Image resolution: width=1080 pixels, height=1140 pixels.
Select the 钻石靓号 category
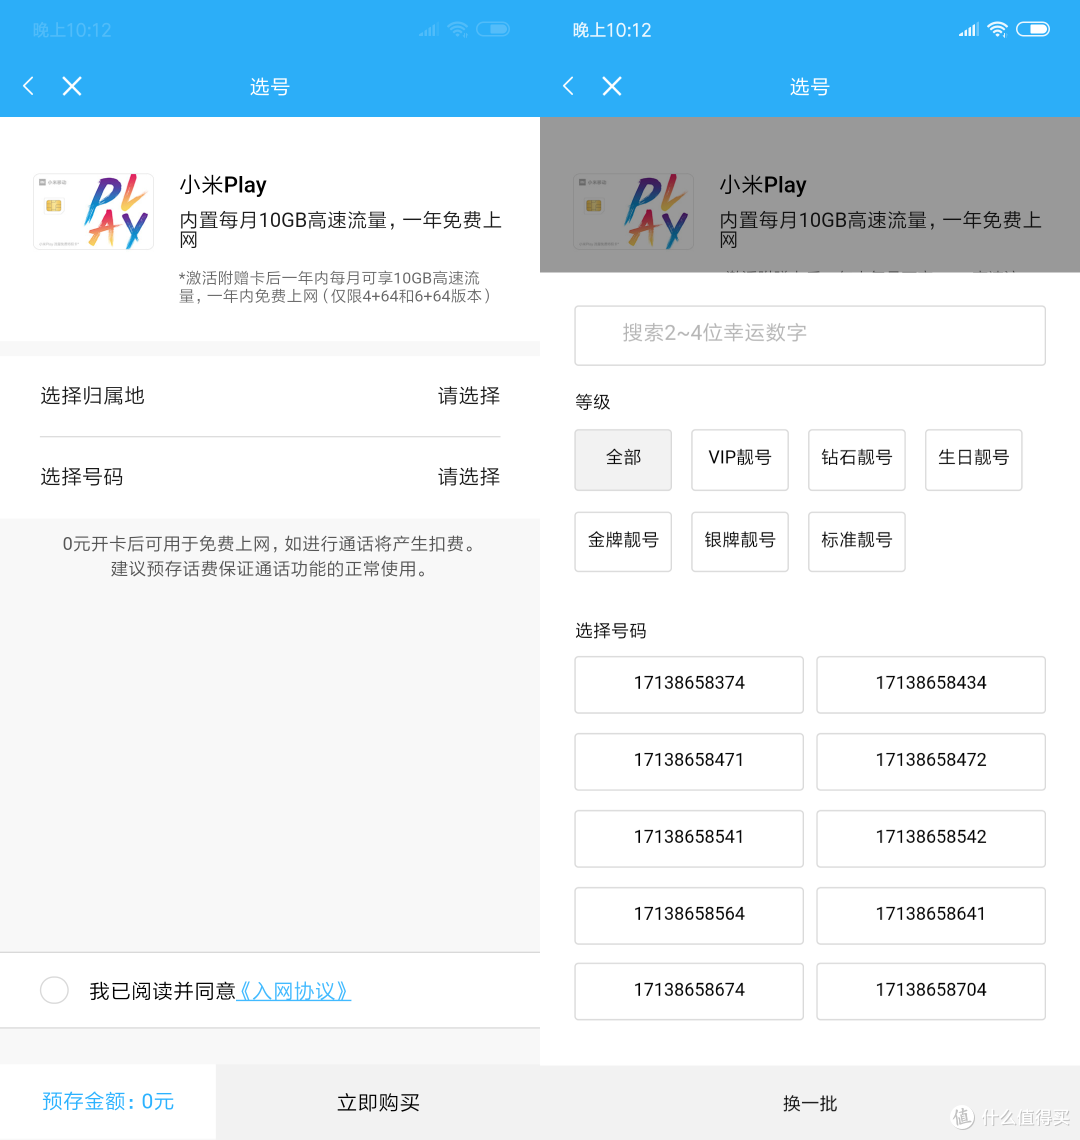pyautogui.click(x=856, y=459)
